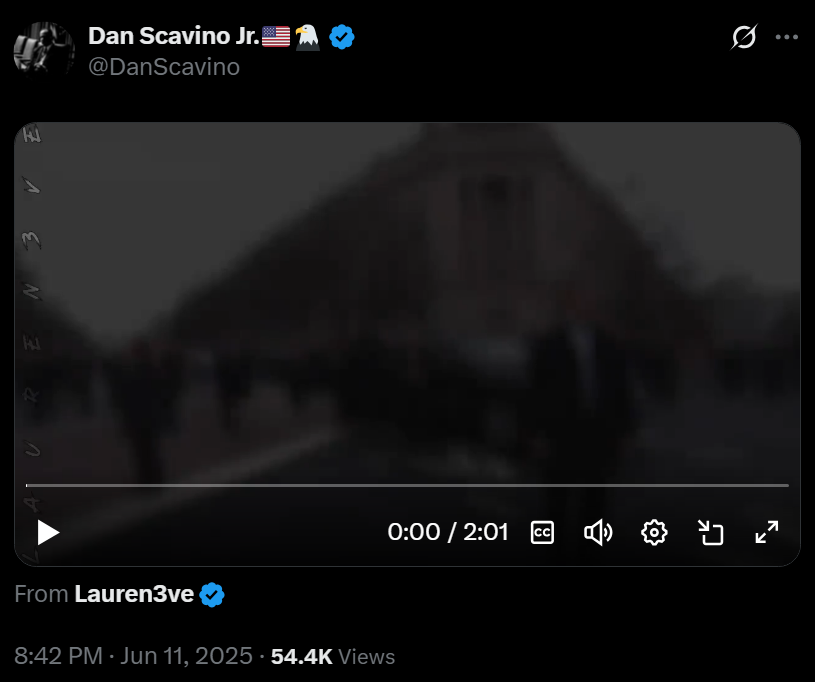Viewport: 815px width, 682px height.
Task: Open video playback settings gear
Action: 654,533
